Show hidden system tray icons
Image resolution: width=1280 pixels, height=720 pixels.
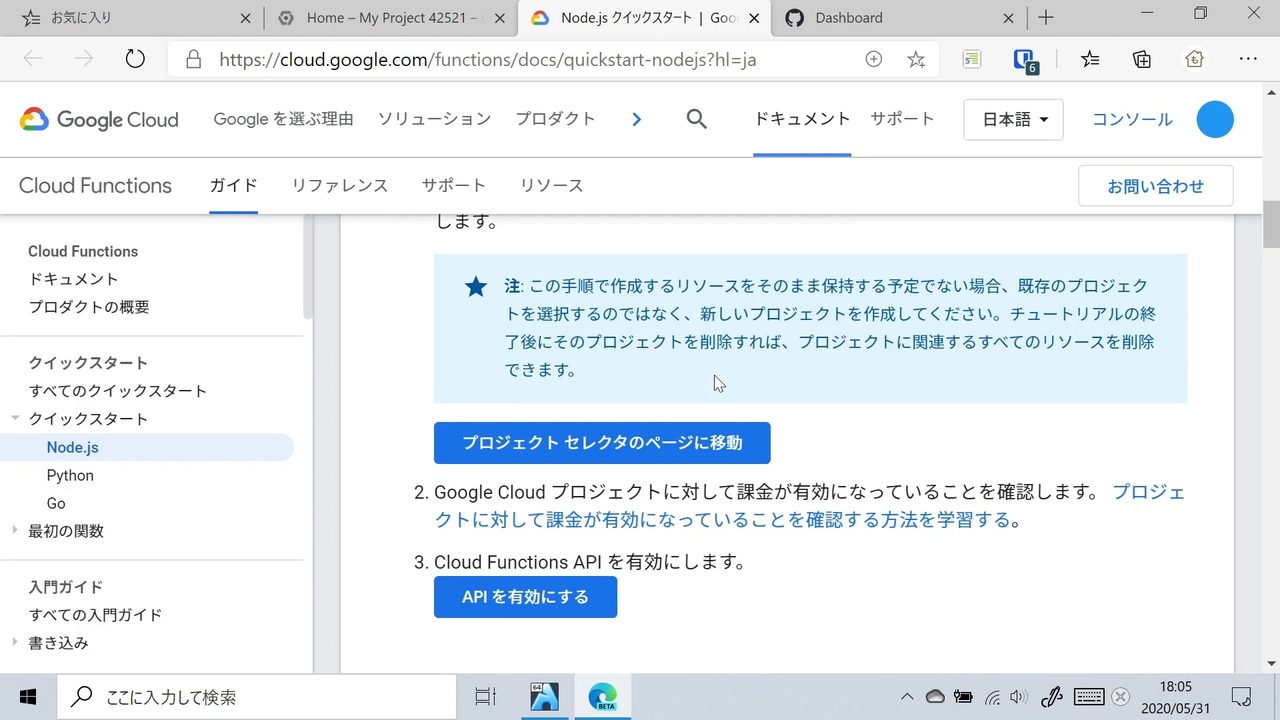[906, 697]
